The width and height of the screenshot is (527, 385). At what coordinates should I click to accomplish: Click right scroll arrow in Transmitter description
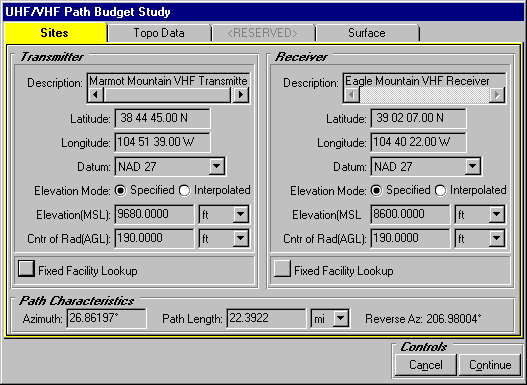(241, 95)
